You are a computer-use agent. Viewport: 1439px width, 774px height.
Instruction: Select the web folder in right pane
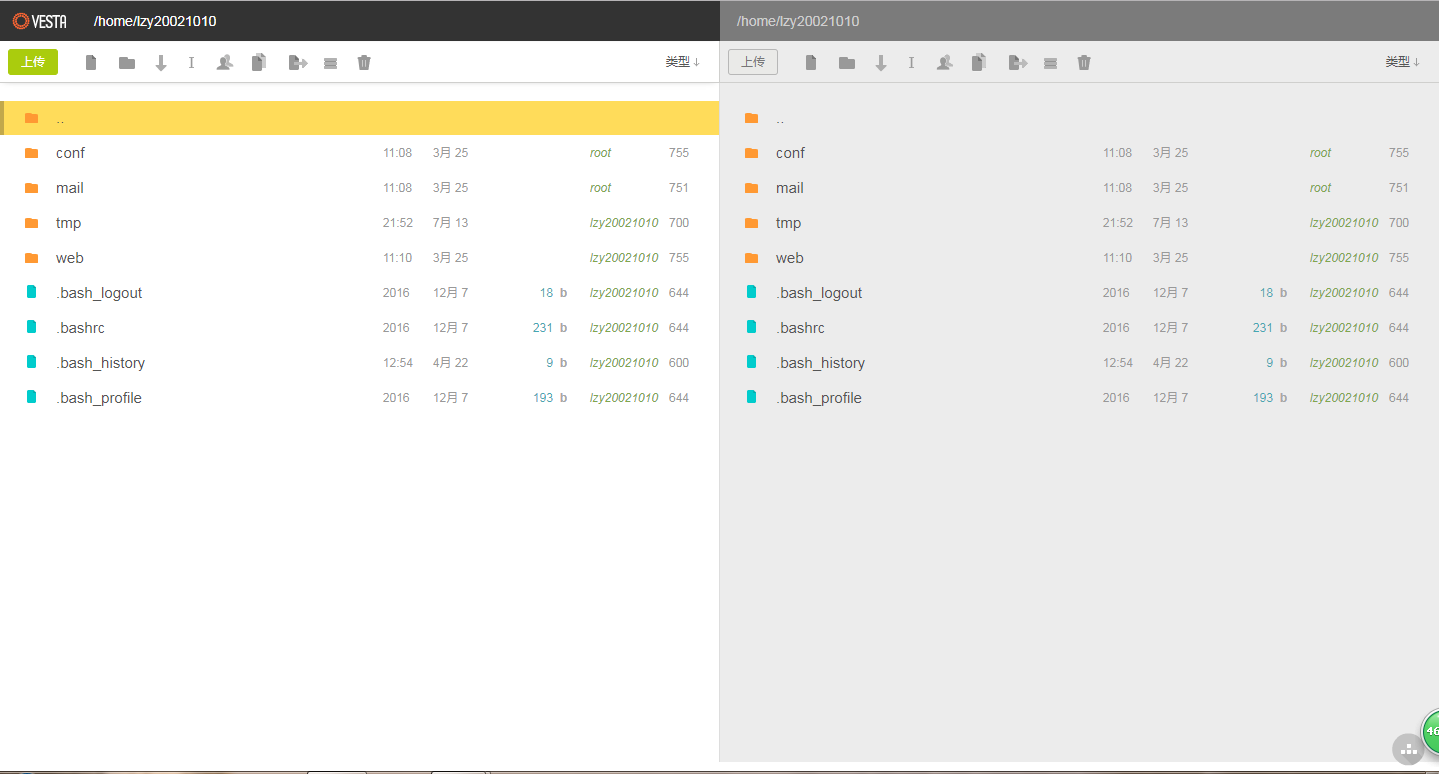[1080, 258]
